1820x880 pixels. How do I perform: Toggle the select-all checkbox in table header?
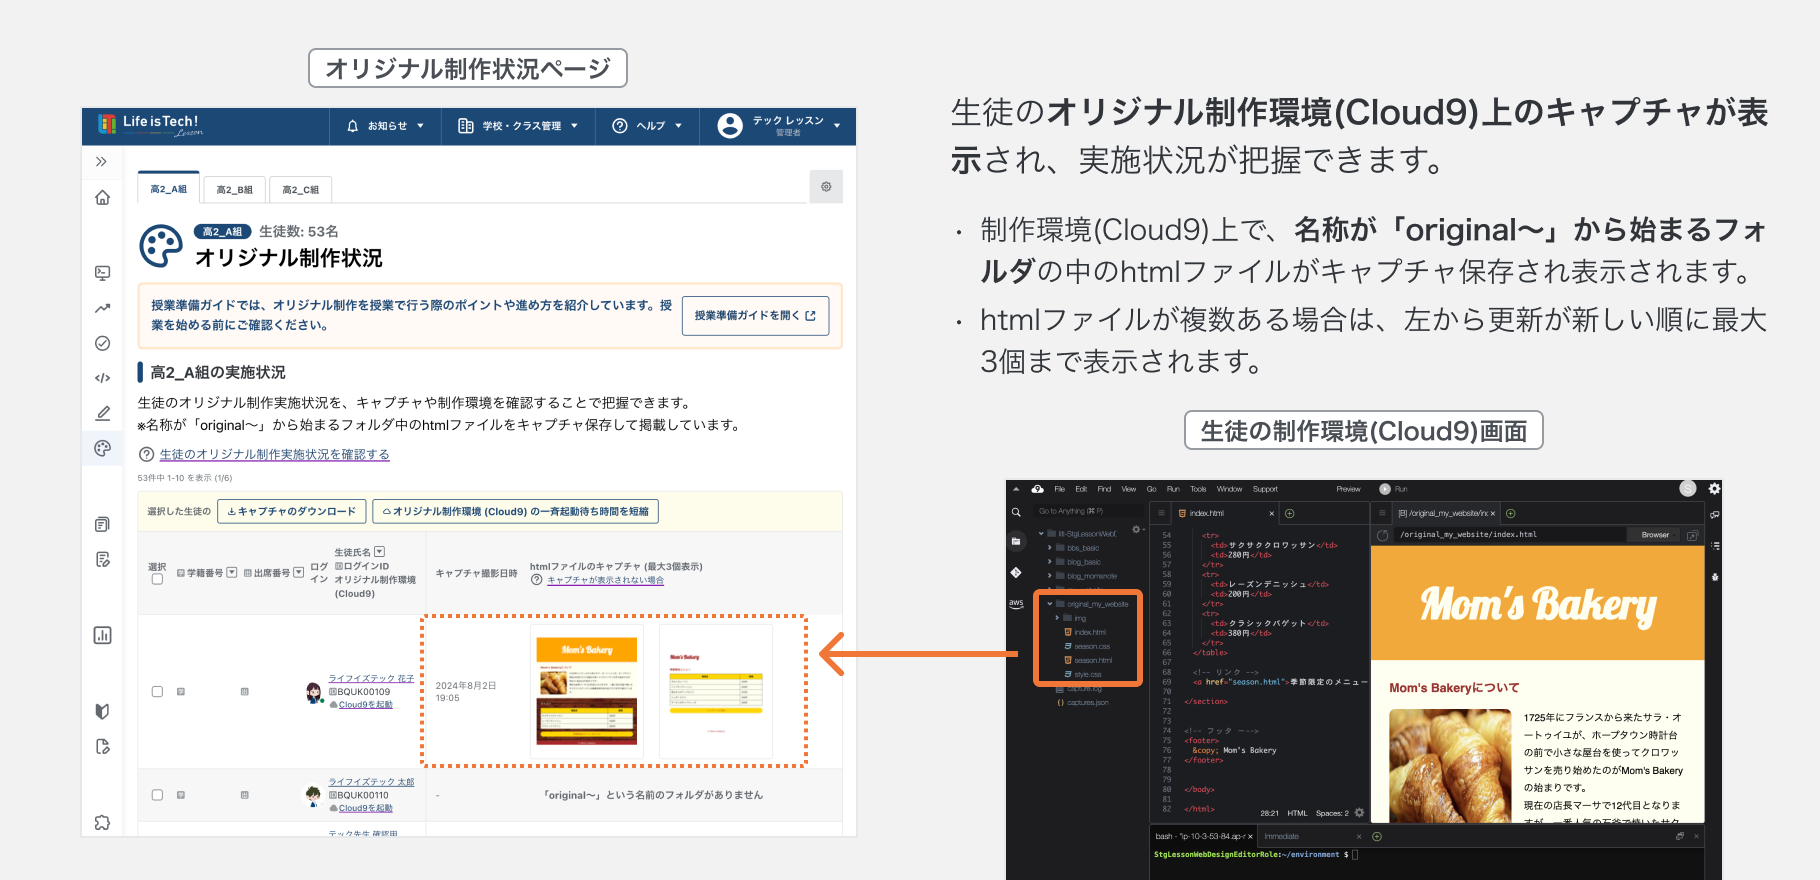click(157, 579)
